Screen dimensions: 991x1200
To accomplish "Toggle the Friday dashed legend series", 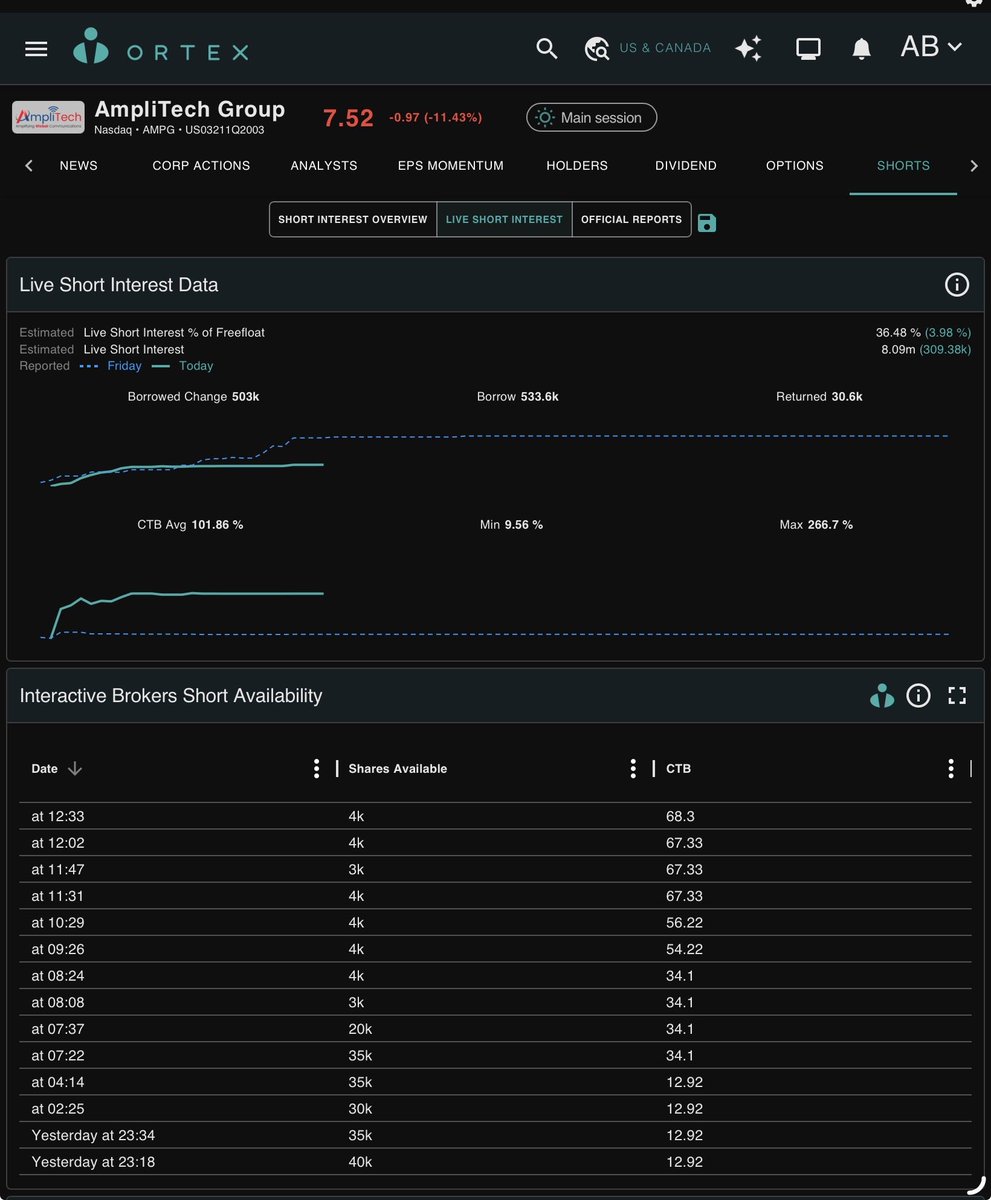I will tap(110, 366).
